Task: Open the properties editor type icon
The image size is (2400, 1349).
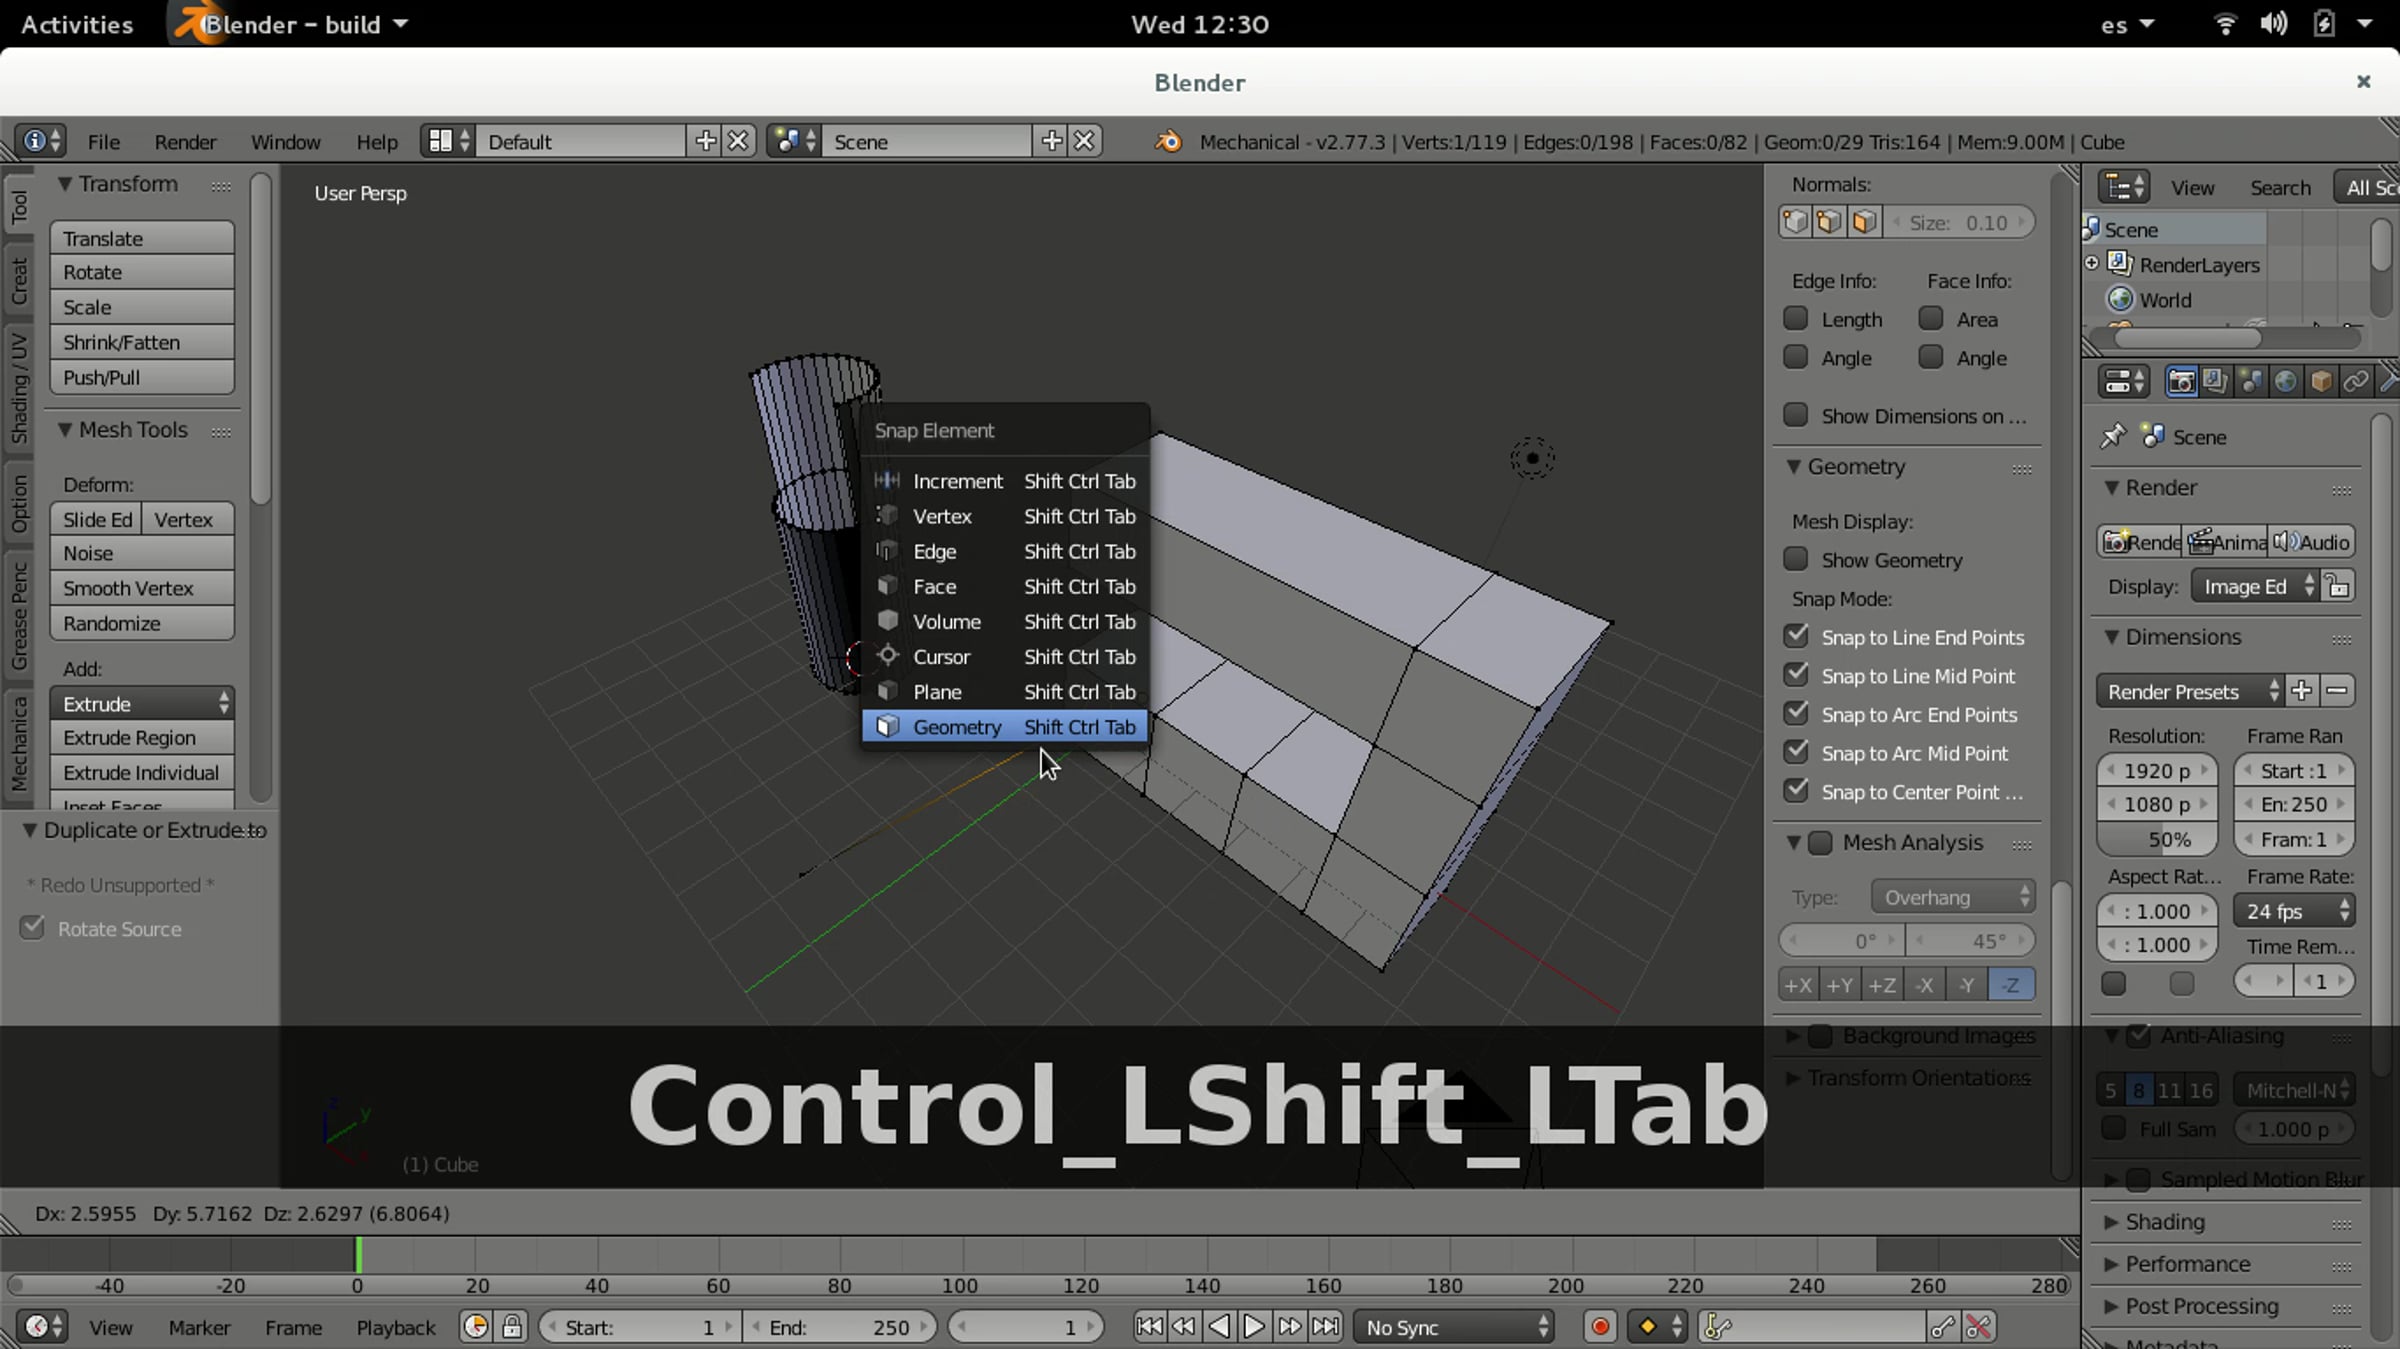Action: click(x=2123, y=381)
